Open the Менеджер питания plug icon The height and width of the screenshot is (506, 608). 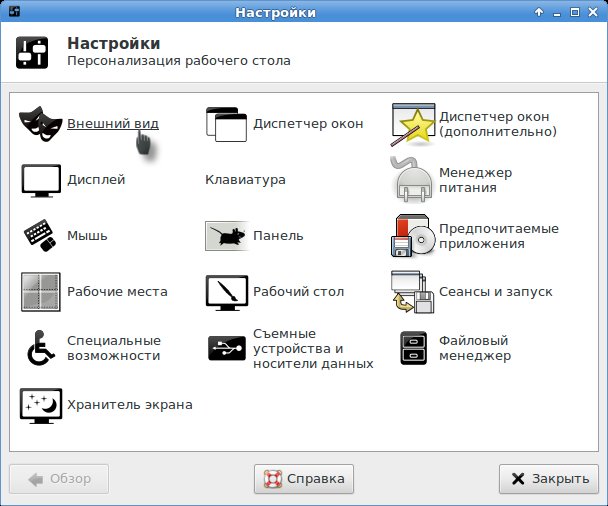pos(412,180)
